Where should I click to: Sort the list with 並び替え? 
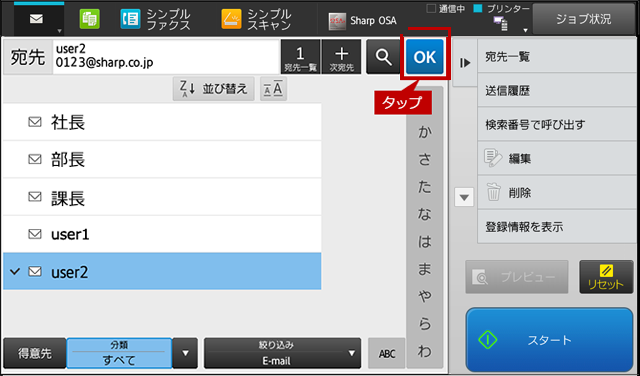point(213,89)
